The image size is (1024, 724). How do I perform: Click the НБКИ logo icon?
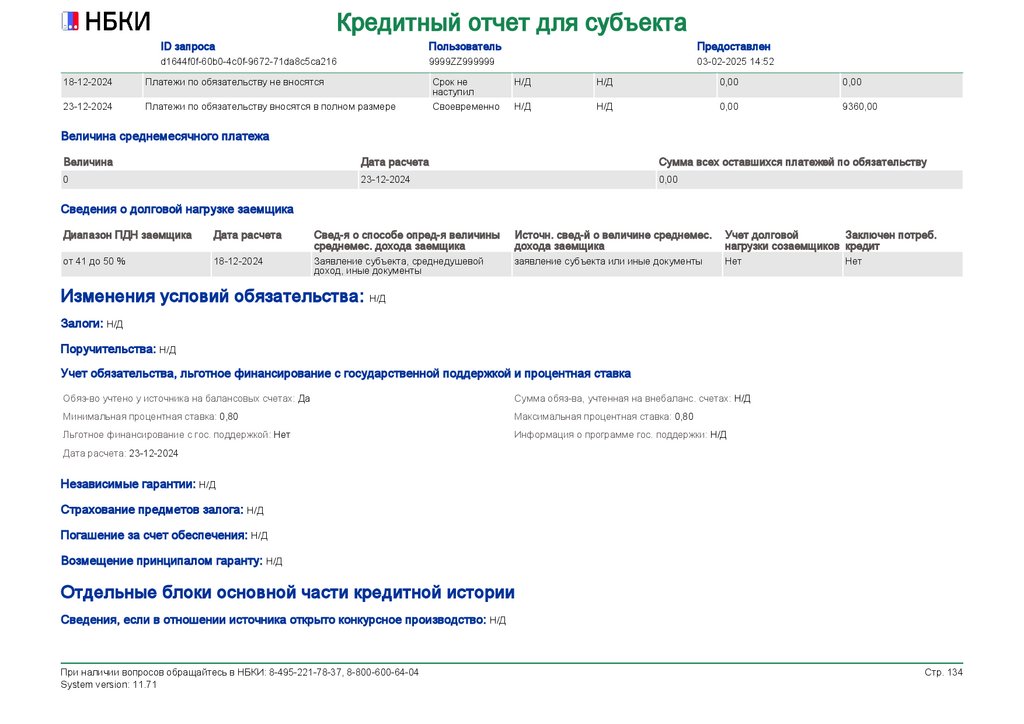click(x=70, y=22)
